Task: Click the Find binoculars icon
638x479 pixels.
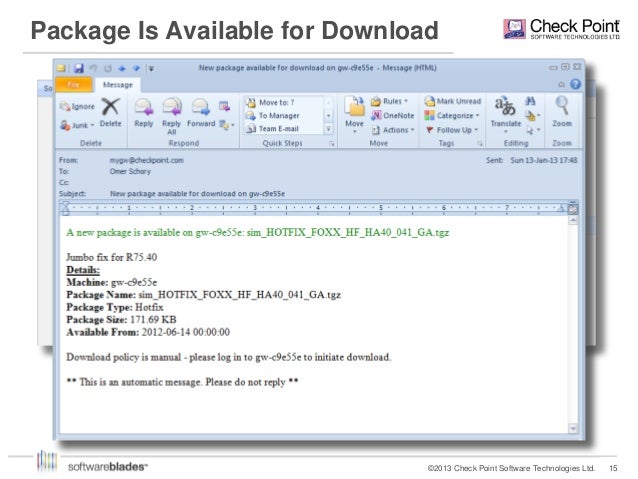Action: pyautogui.click(x=530, y=101)
